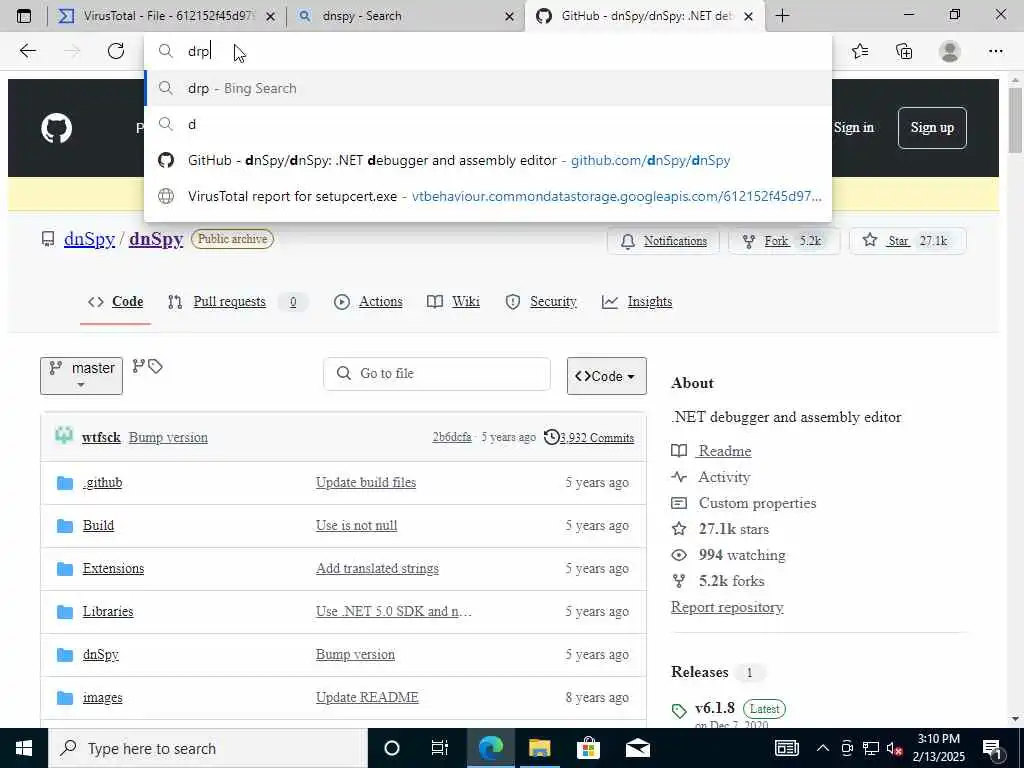
Task: Open the 'Update build files' commit link
Action: [x=366, y=483]
